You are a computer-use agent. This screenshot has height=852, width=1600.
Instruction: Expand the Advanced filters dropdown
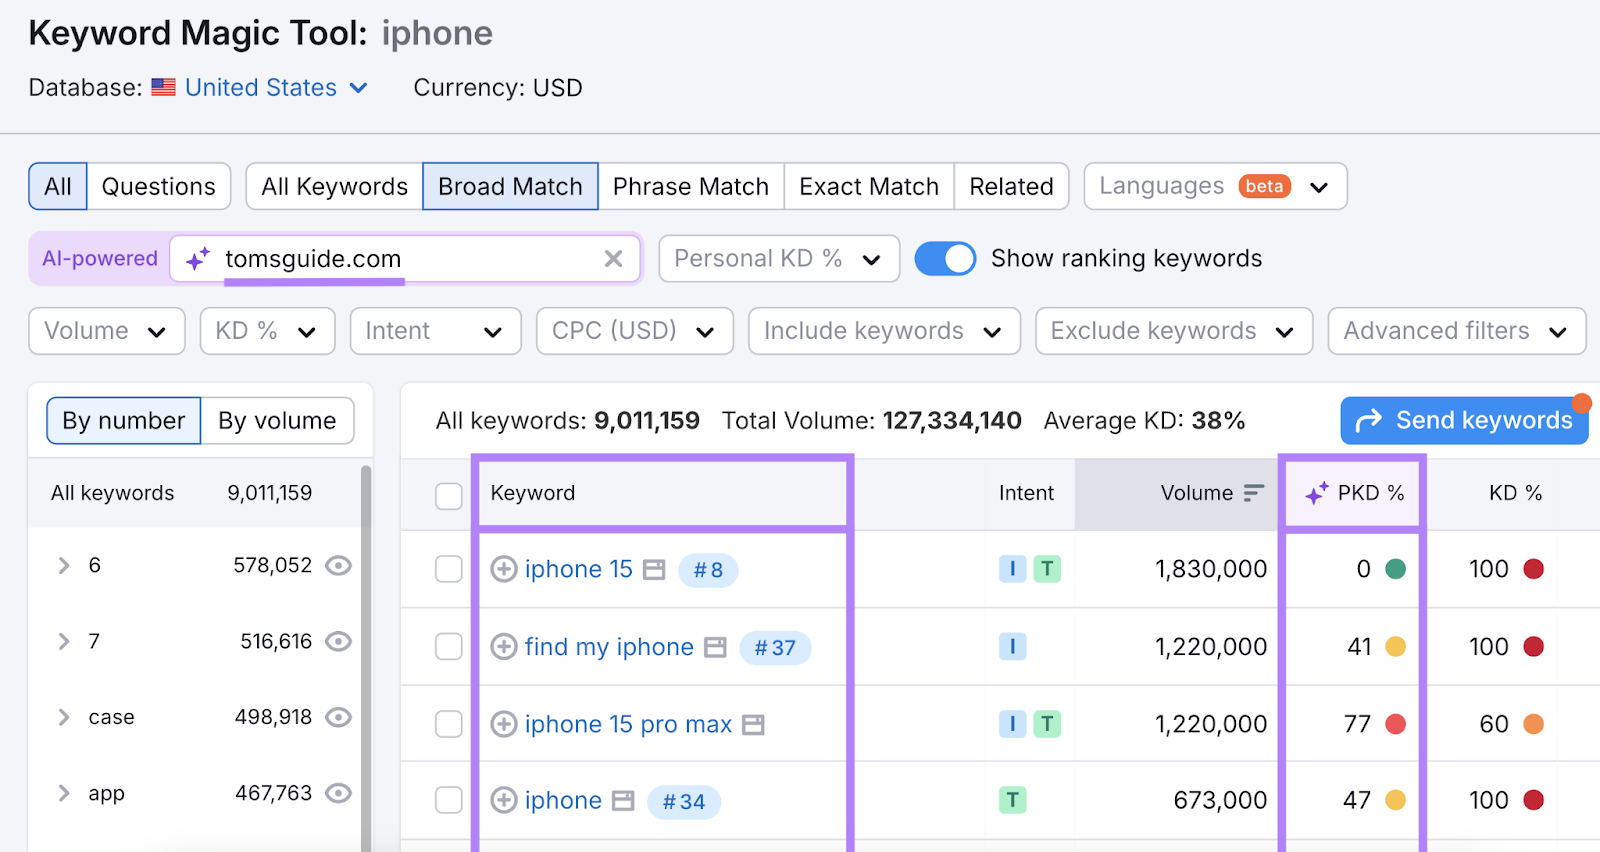coord(1456,331)
